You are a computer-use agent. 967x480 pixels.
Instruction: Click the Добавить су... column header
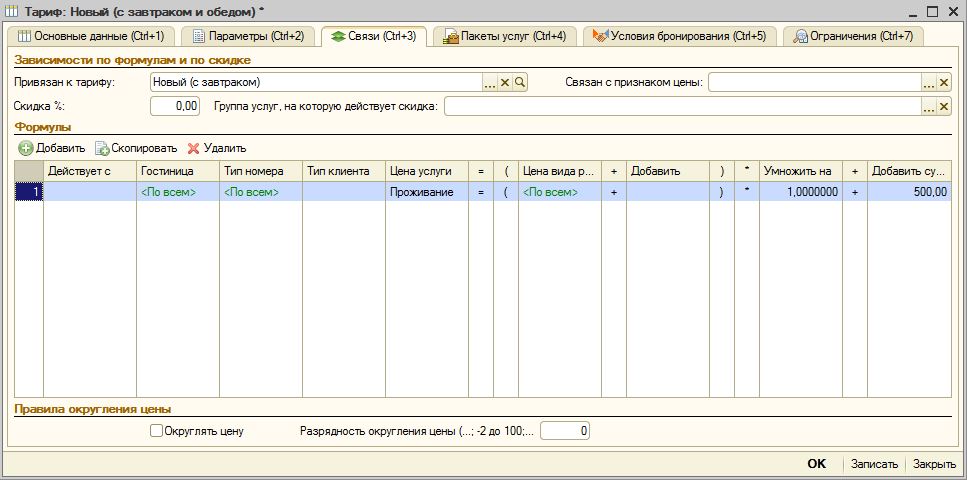pos(910,172)
